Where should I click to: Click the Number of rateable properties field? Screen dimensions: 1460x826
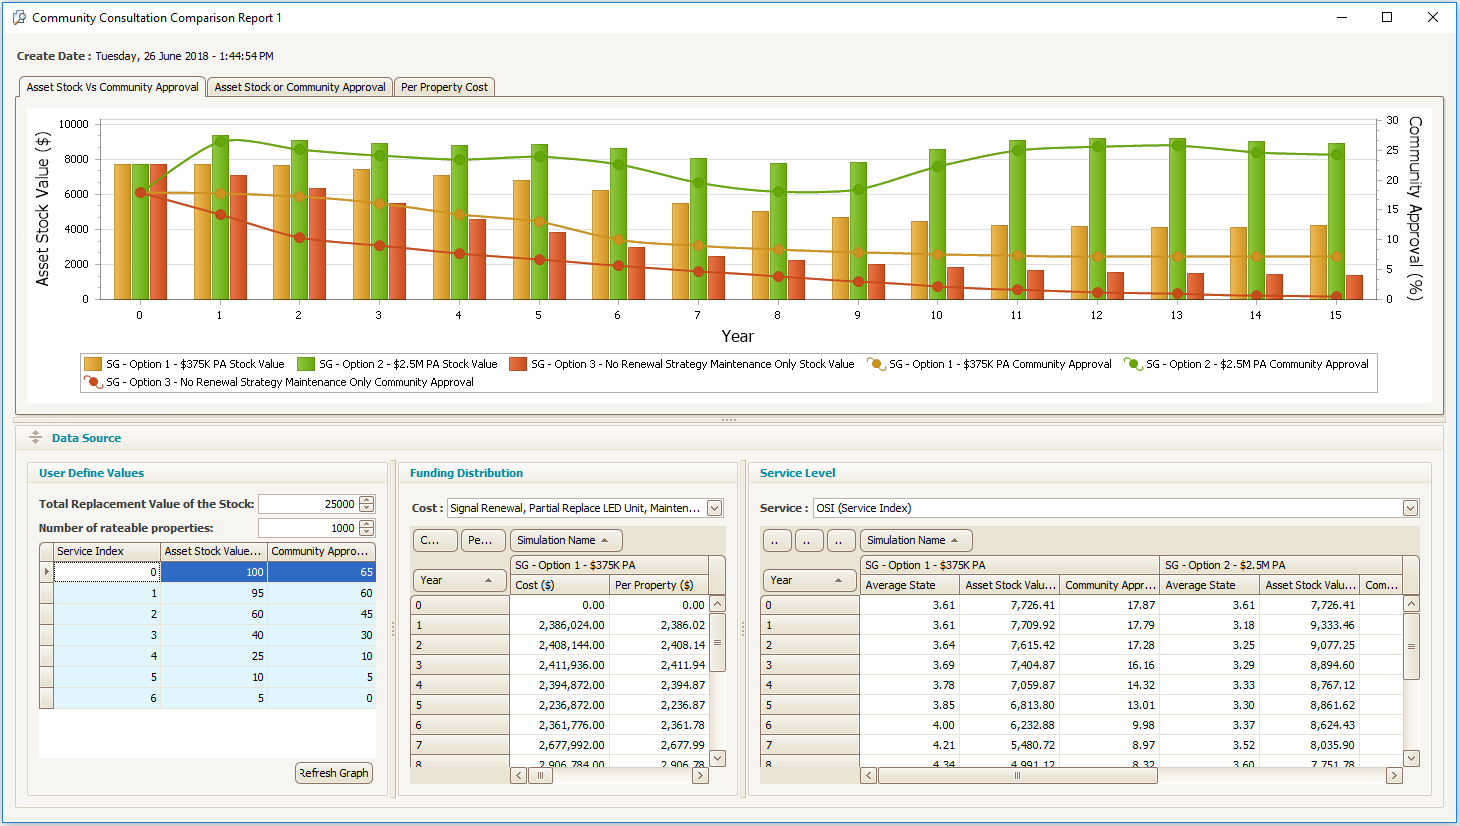(307, 528)
